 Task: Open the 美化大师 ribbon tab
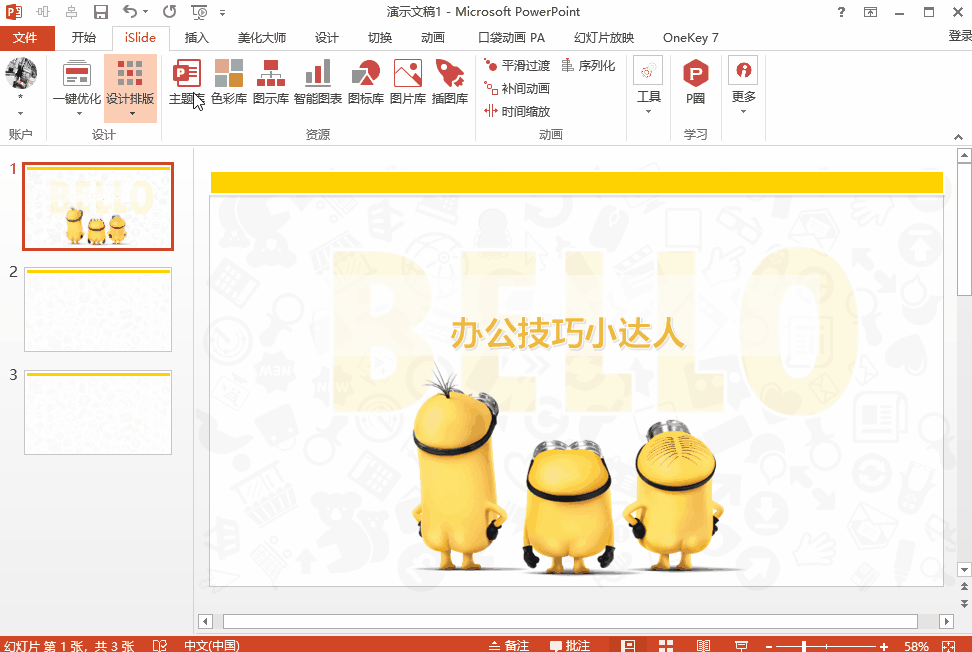pos(262,38)
